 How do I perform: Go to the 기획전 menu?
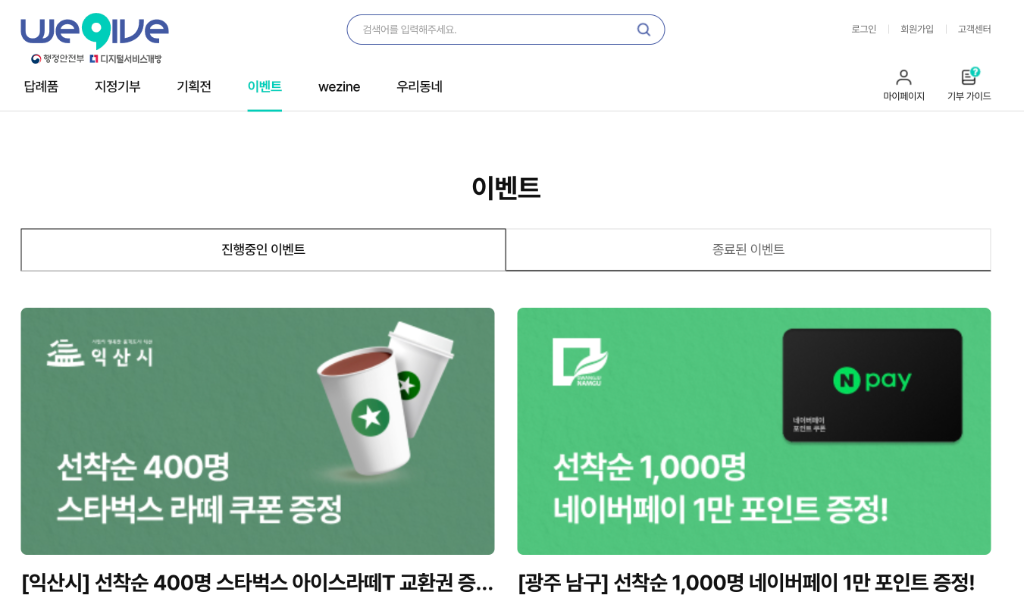[194, 86]
